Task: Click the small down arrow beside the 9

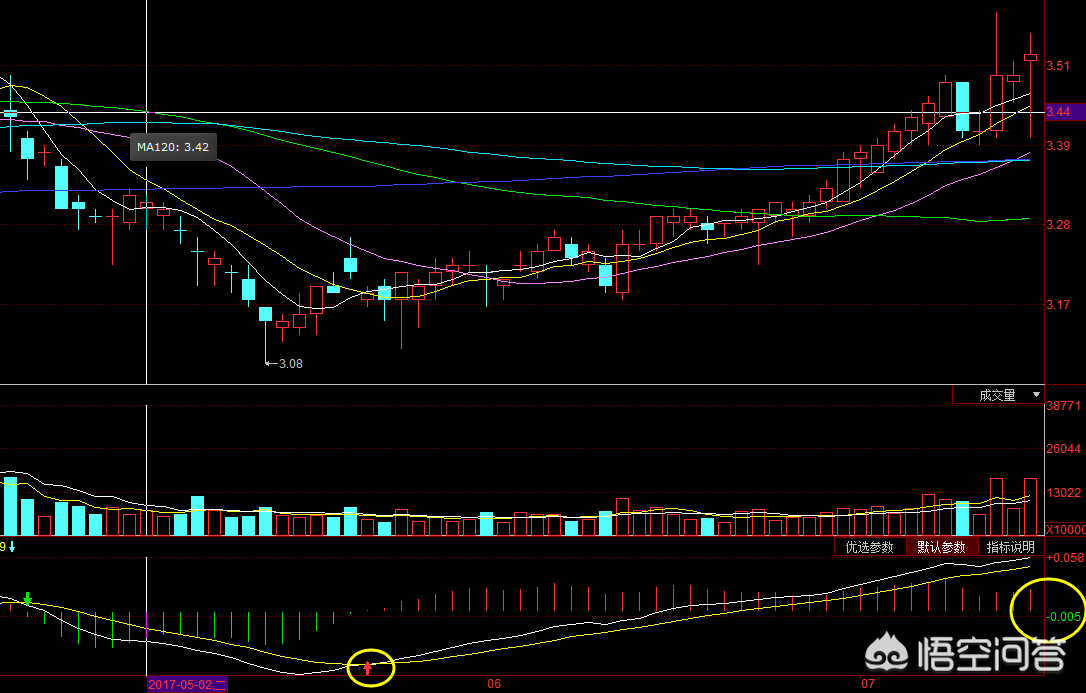Action: (13, 547)
